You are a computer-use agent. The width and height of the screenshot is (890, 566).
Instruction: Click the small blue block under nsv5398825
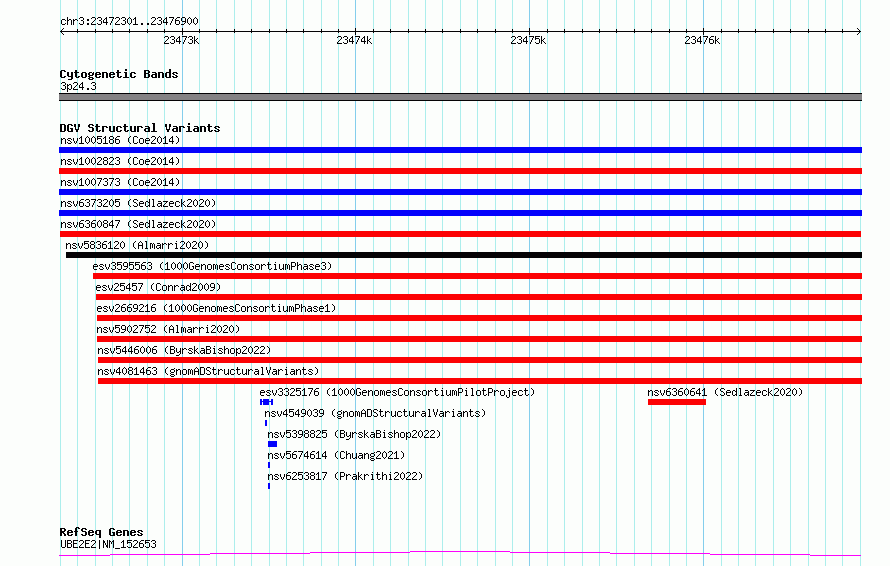click(272, 444)
